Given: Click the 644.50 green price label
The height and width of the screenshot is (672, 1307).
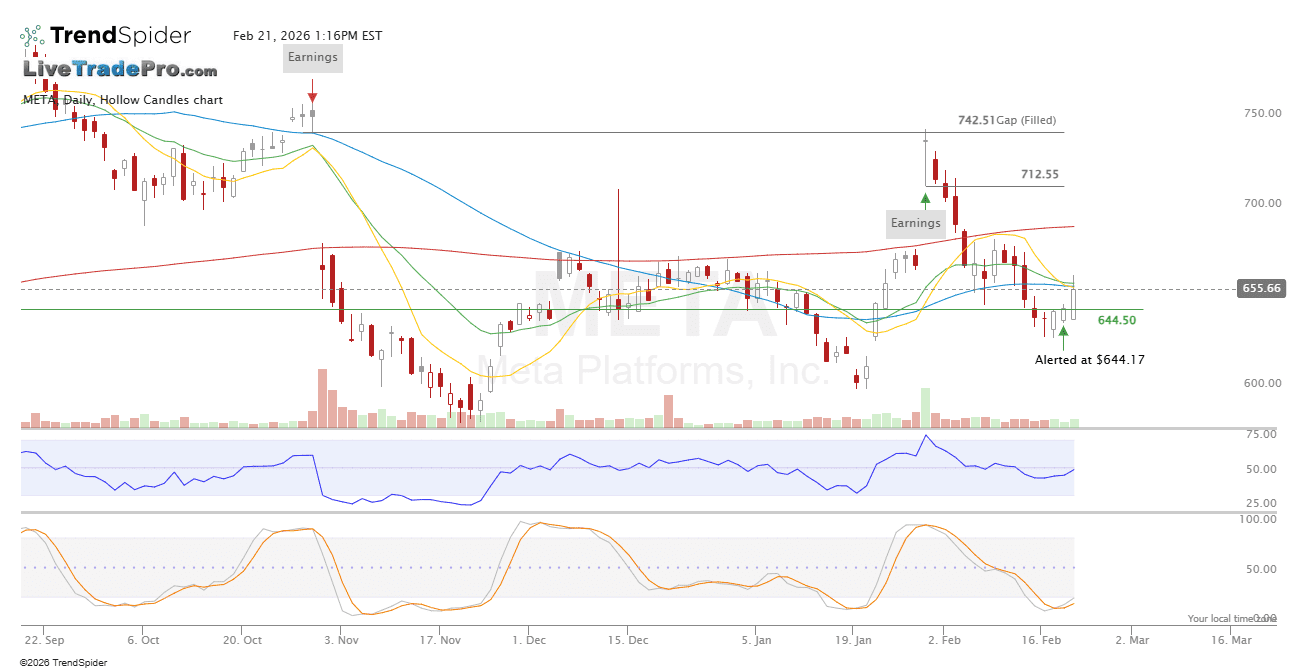Looking at the screenshot, I should click(1116, 321).
